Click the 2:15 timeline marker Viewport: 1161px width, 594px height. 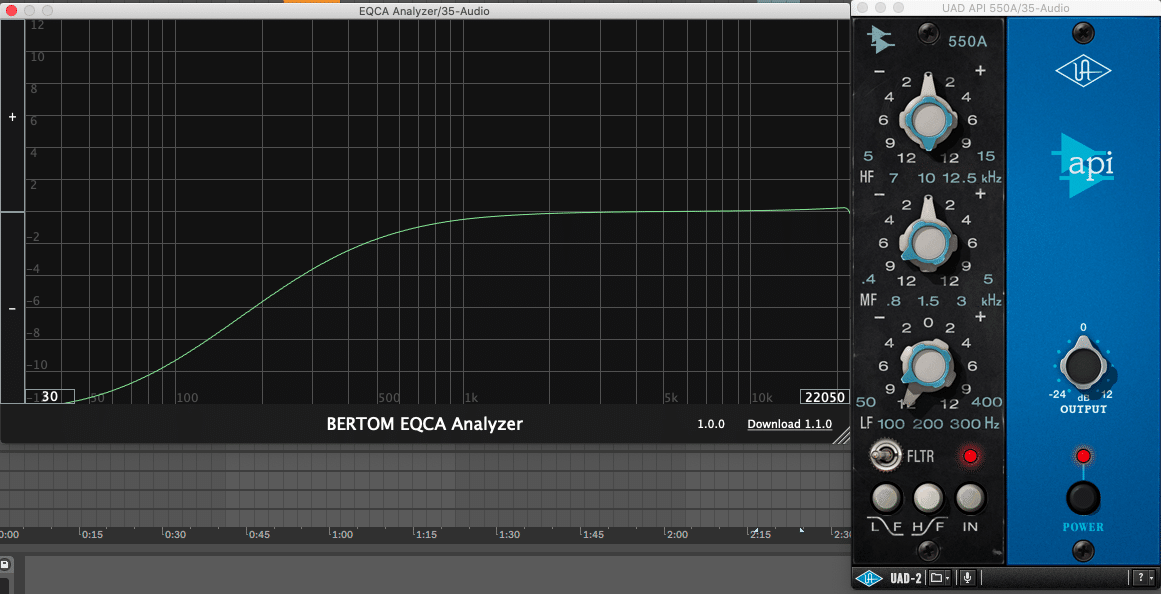pos(761,534)
